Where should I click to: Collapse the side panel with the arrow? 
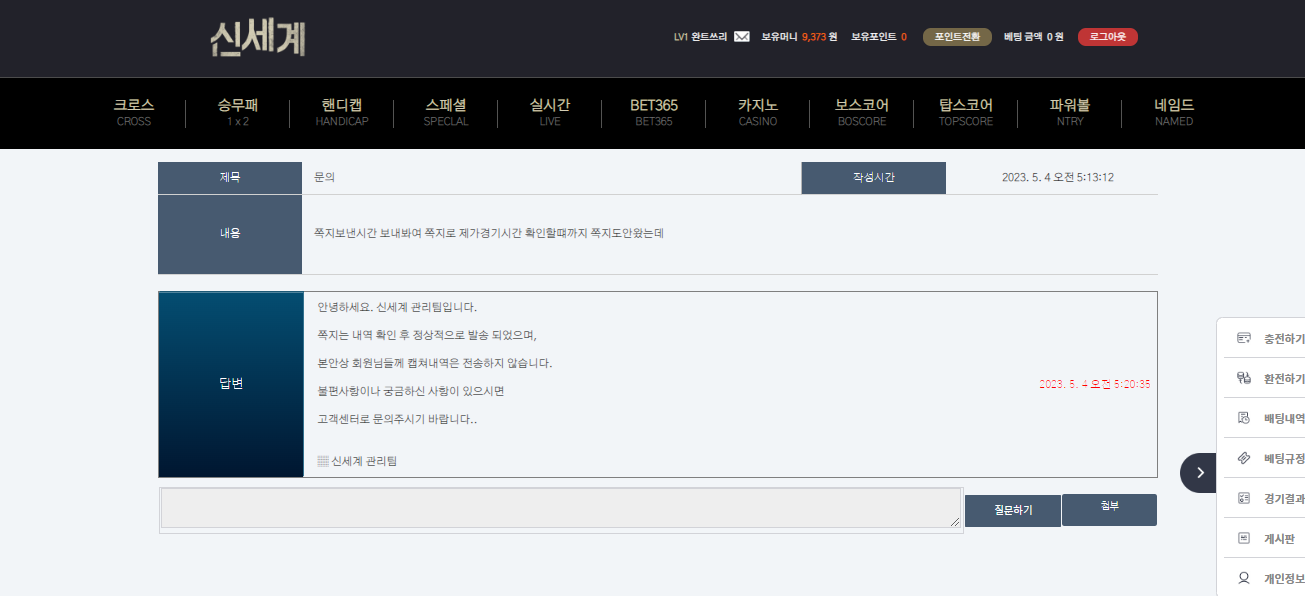point(1199,473)
